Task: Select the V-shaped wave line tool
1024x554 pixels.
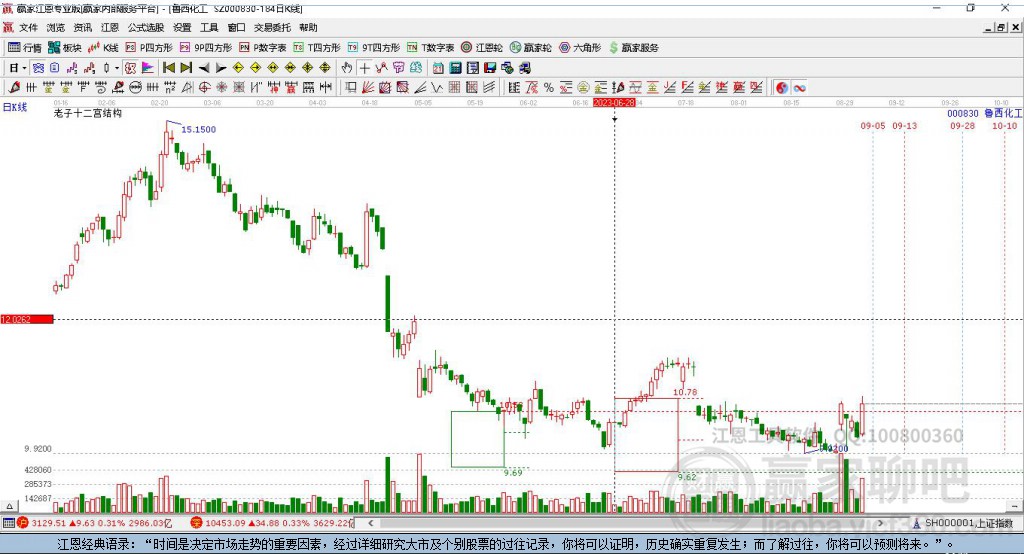Action: click(437, 88)
